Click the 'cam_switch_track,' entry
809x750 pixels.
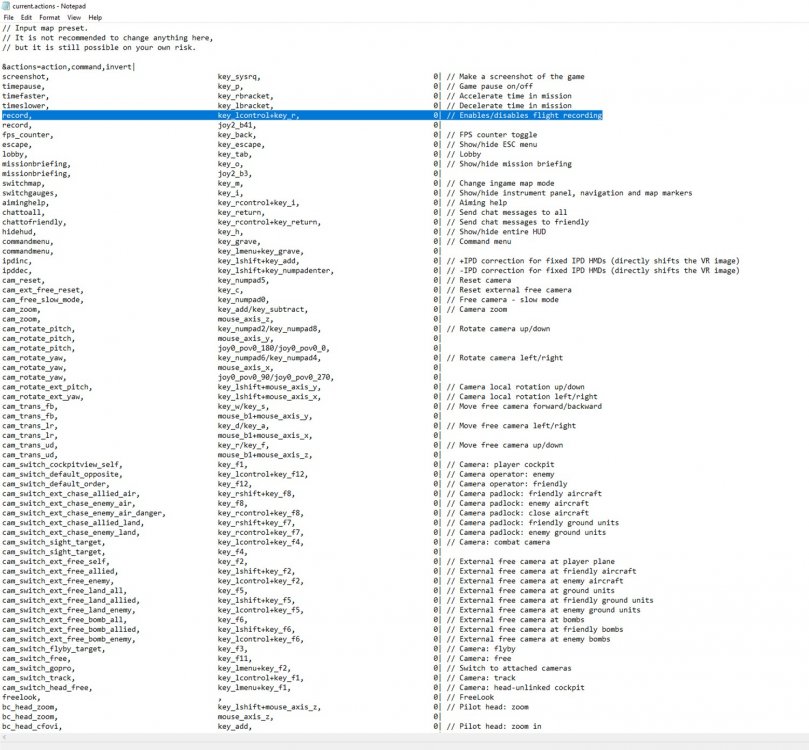coord(39,678)
